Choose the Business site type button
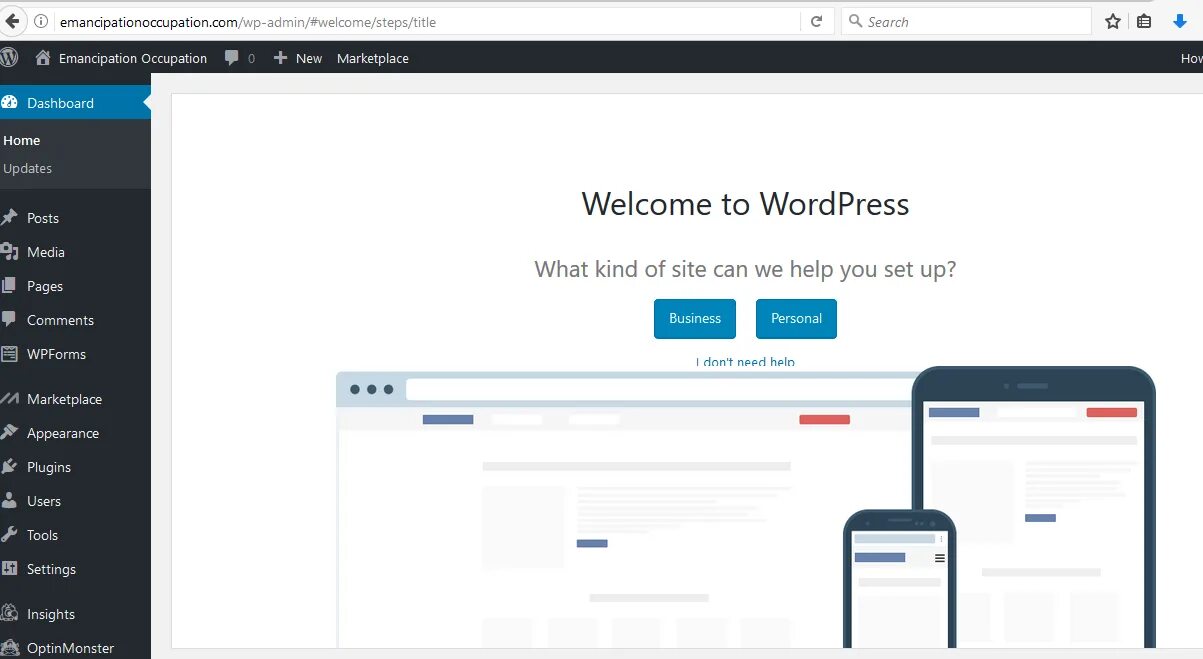The image size is (1203, 659). (x=695, y=318)
